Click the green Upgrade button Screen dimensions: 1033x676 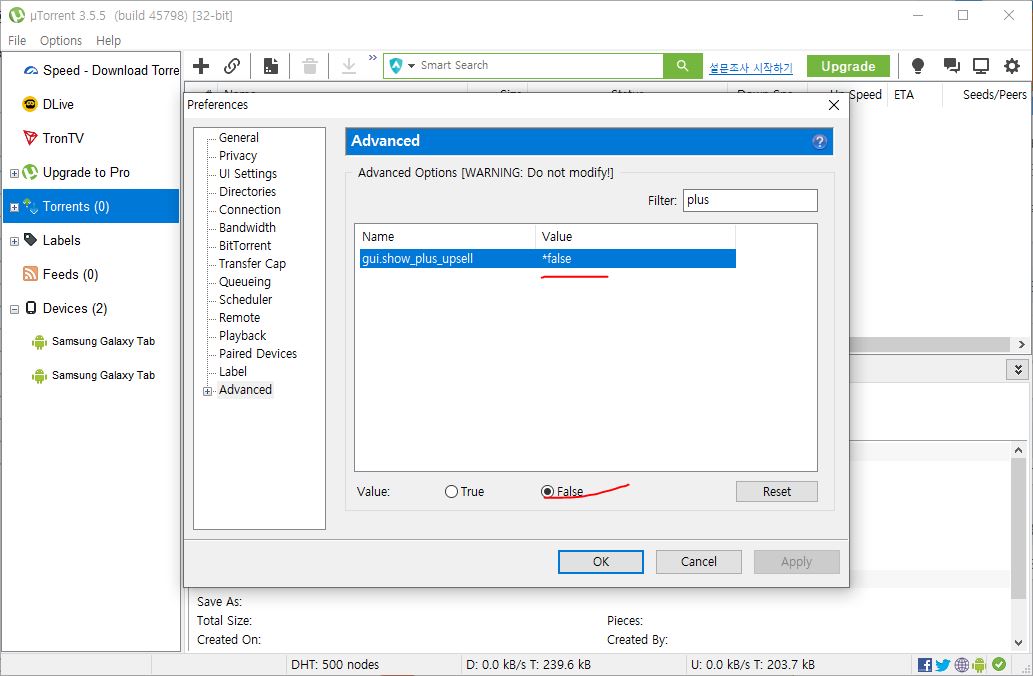(x=848, y=66)
